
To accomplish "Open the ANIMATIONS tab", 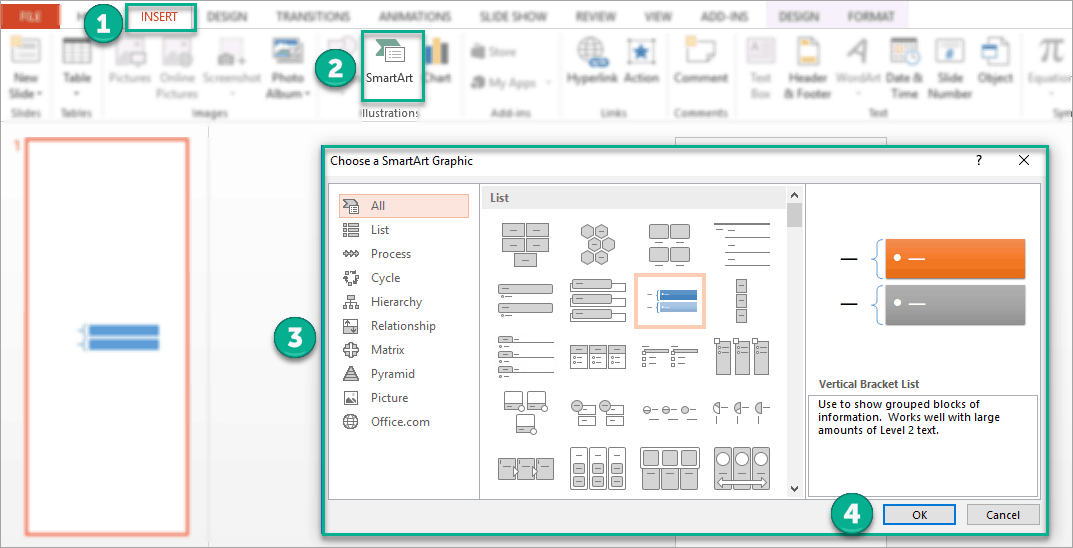I will (415, 17).
